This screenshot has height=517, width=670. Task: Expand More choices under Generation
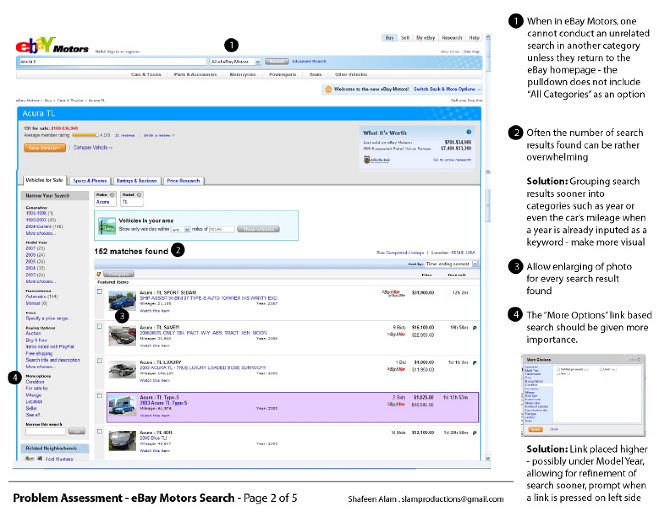[41, 233]
